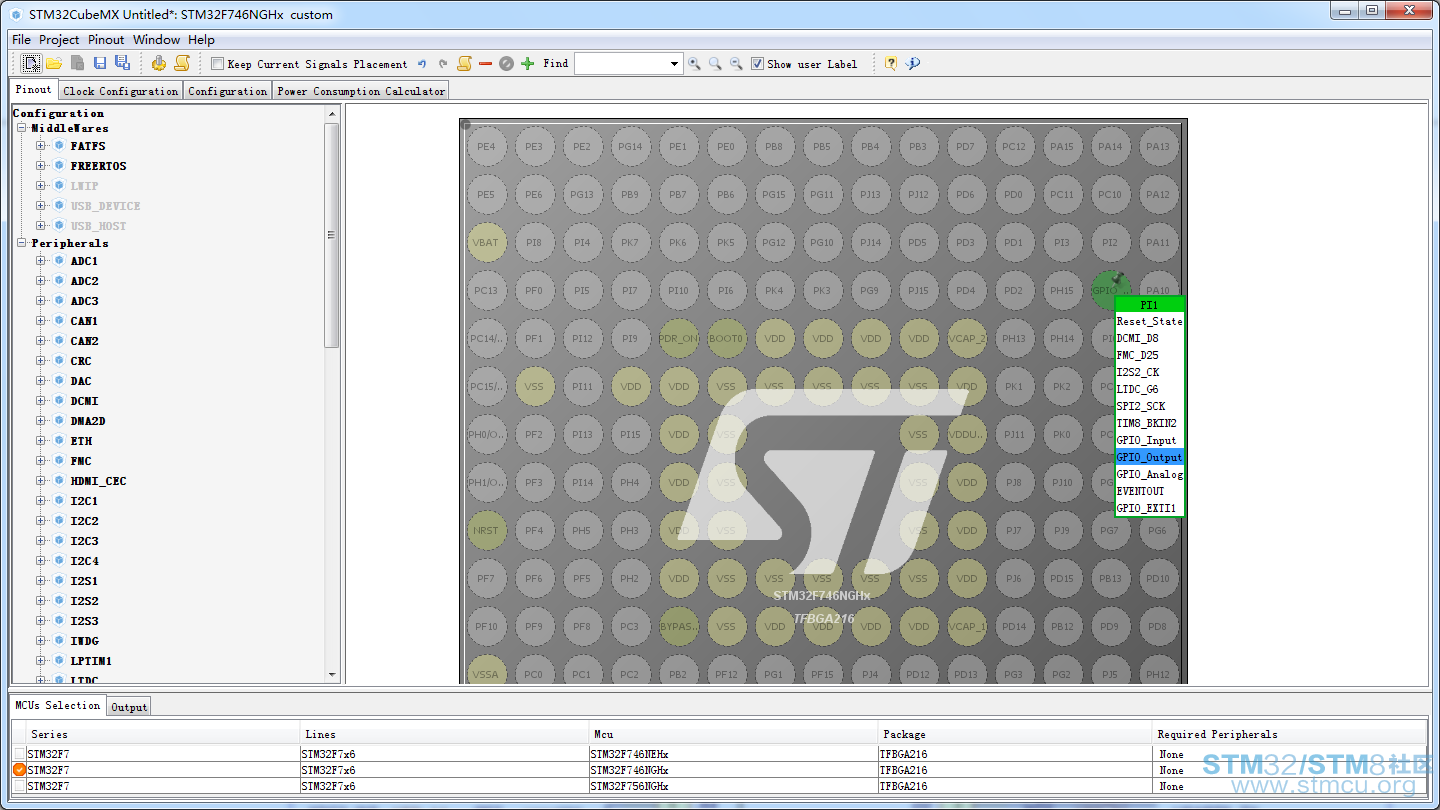
Task: Click the grey circle-slash toolbar icon
Action: click(506, 64)
